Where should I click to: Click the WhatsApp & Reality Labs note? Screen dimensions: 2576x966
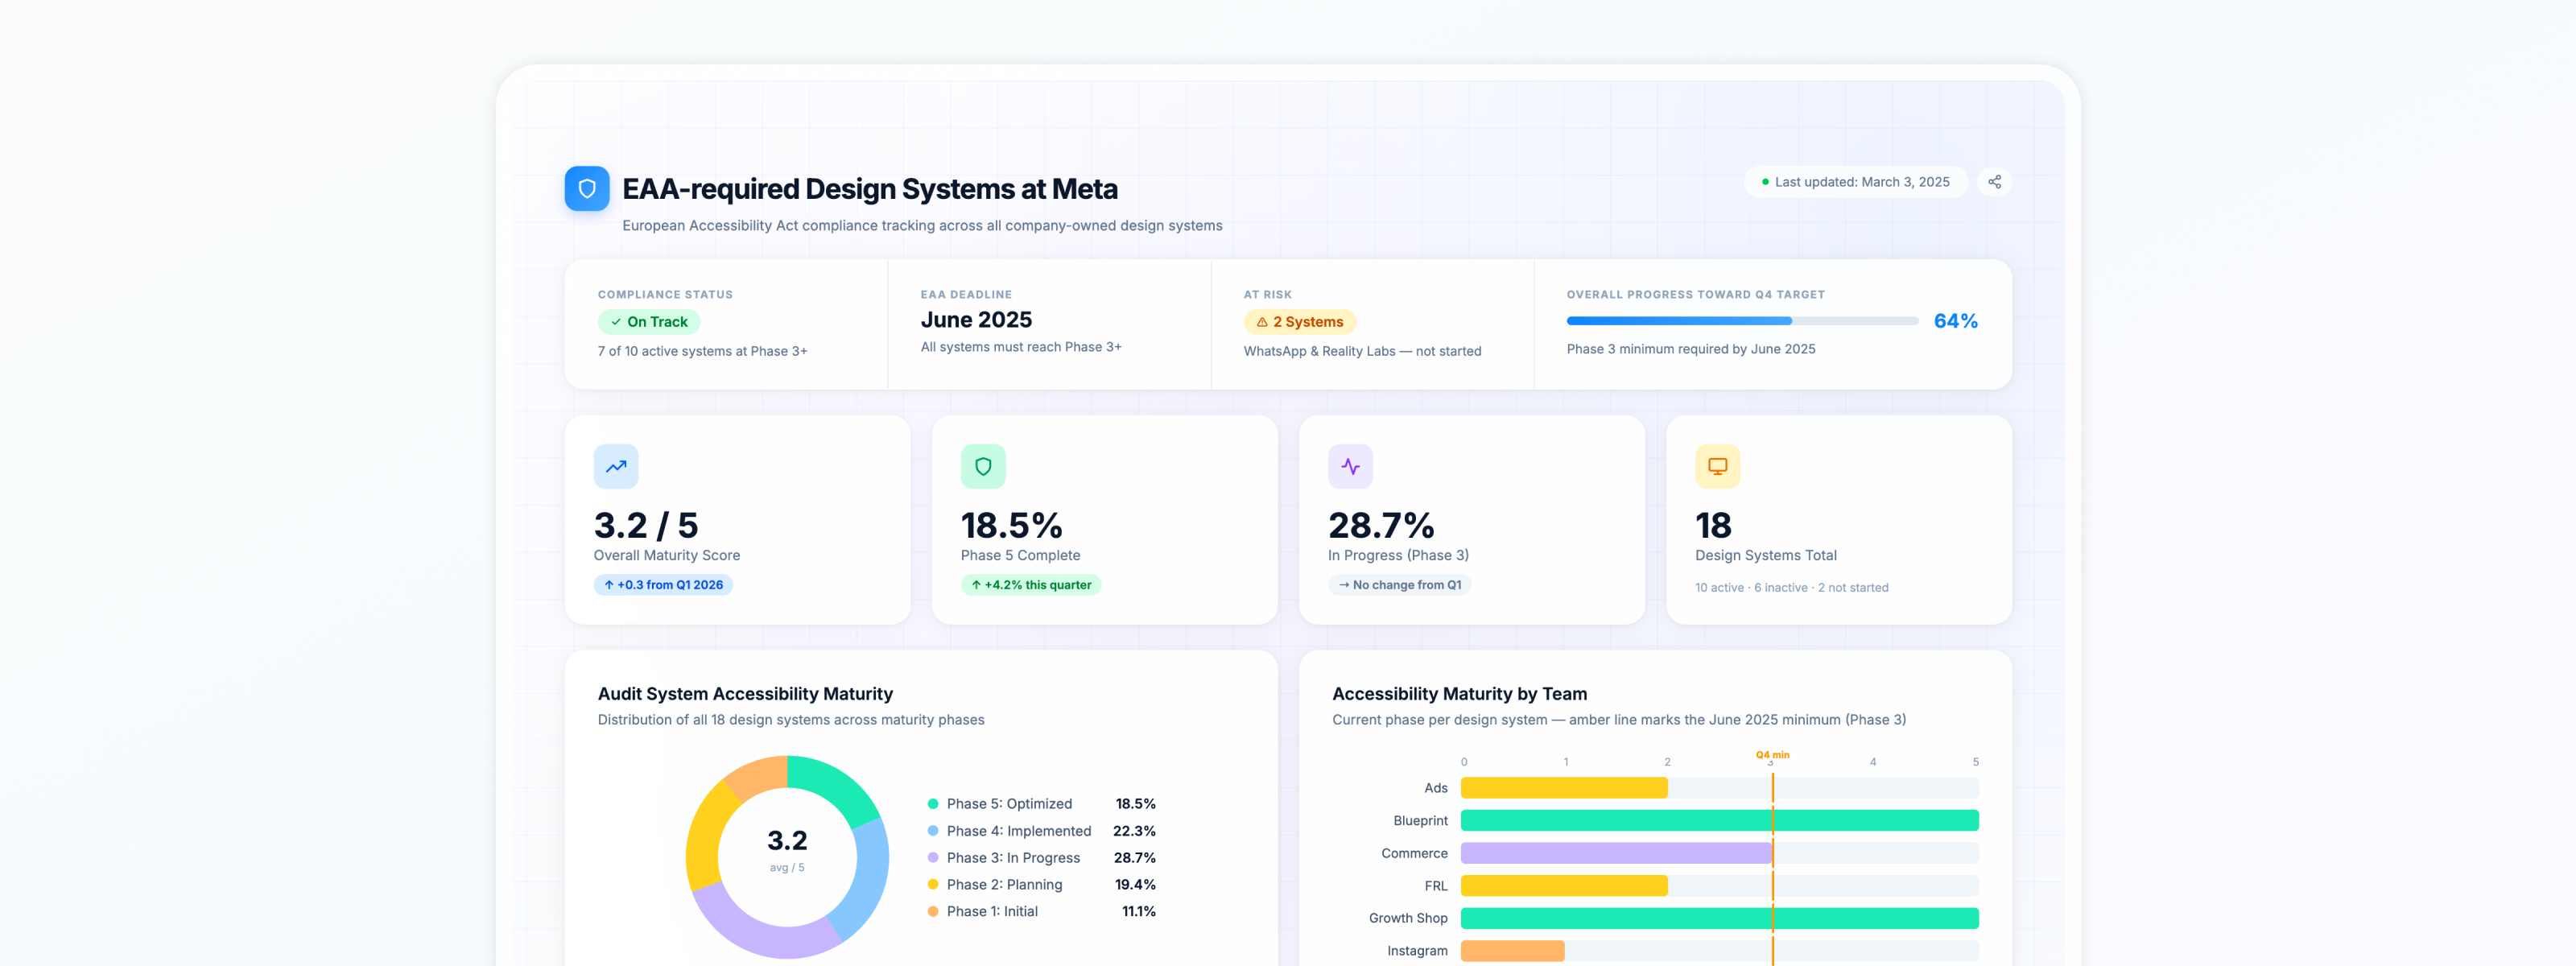(1362, 351)
